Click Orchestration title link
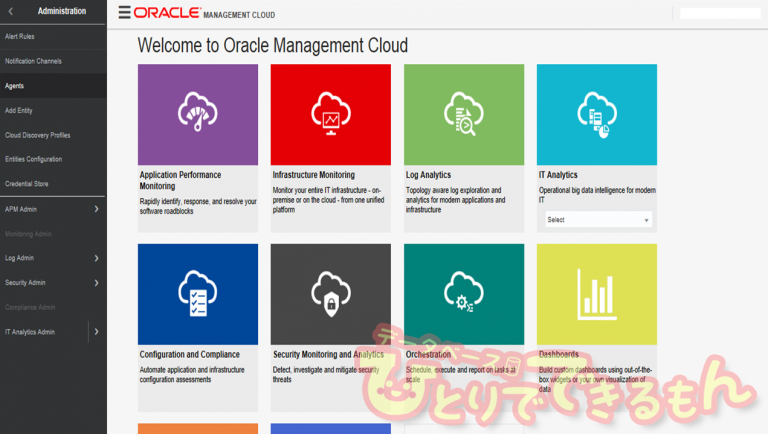The height and width of the screenshot is (434, 768). click(428, 354)
